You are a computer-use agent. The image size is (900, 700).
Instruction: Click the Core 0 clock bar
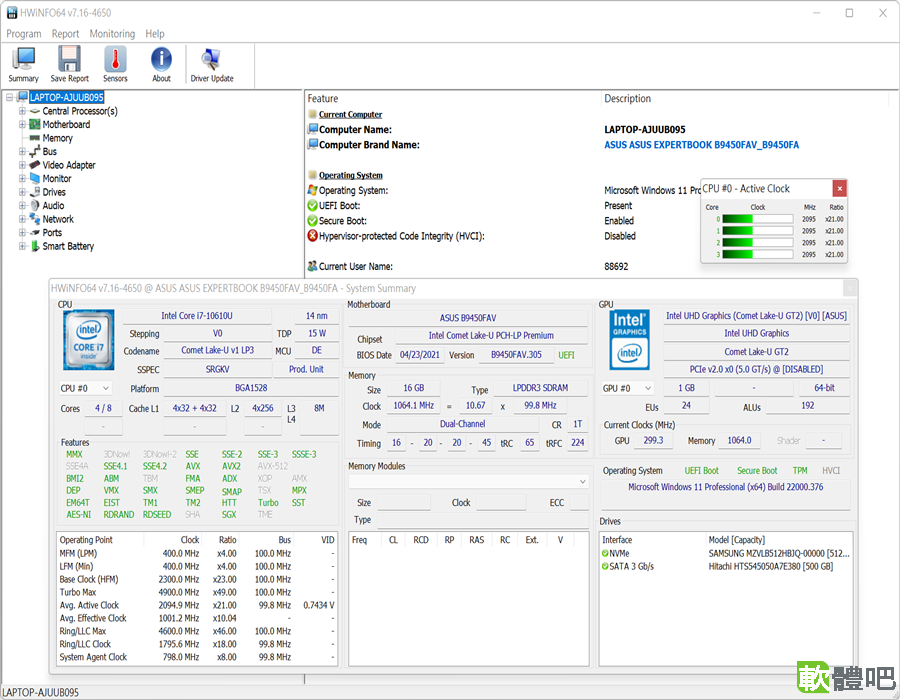tap(758, 219)
